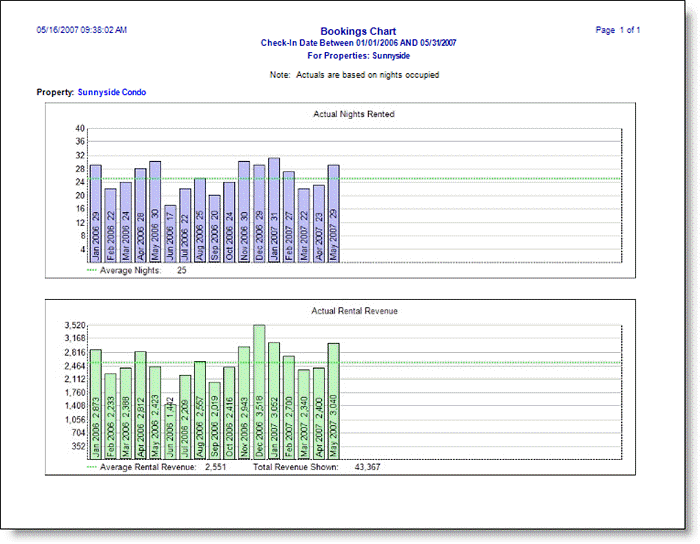The image size is (700, 544).
Task: Select the Sep 2006 bar in Rental Revenue chart
Action: click(215, 420)
